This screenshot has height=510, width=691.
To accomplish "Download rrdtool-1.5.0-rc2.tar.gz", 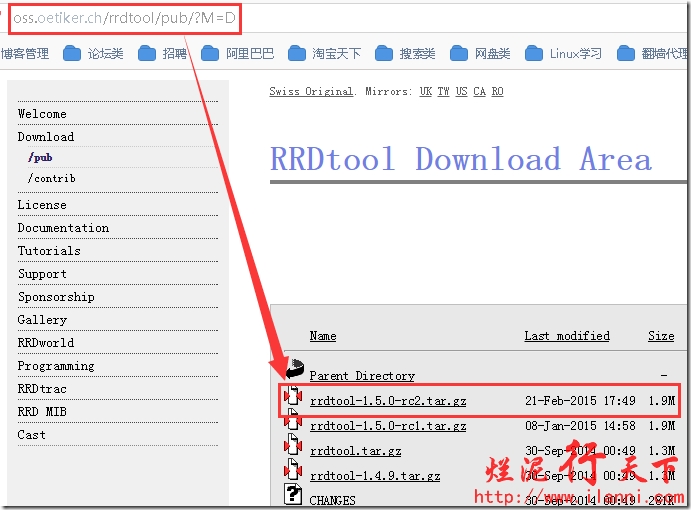I will tap(388, 401).
